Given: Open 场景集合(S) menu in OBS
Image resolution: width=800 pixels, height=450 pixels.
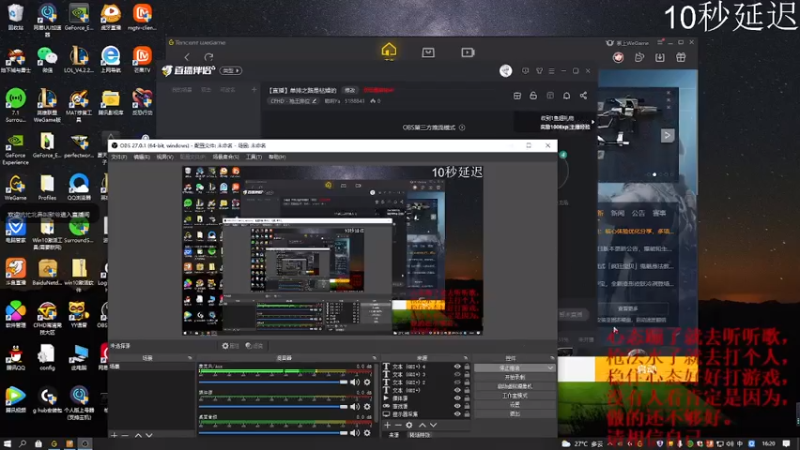Looking at the screenshot, I should (226, 157).
